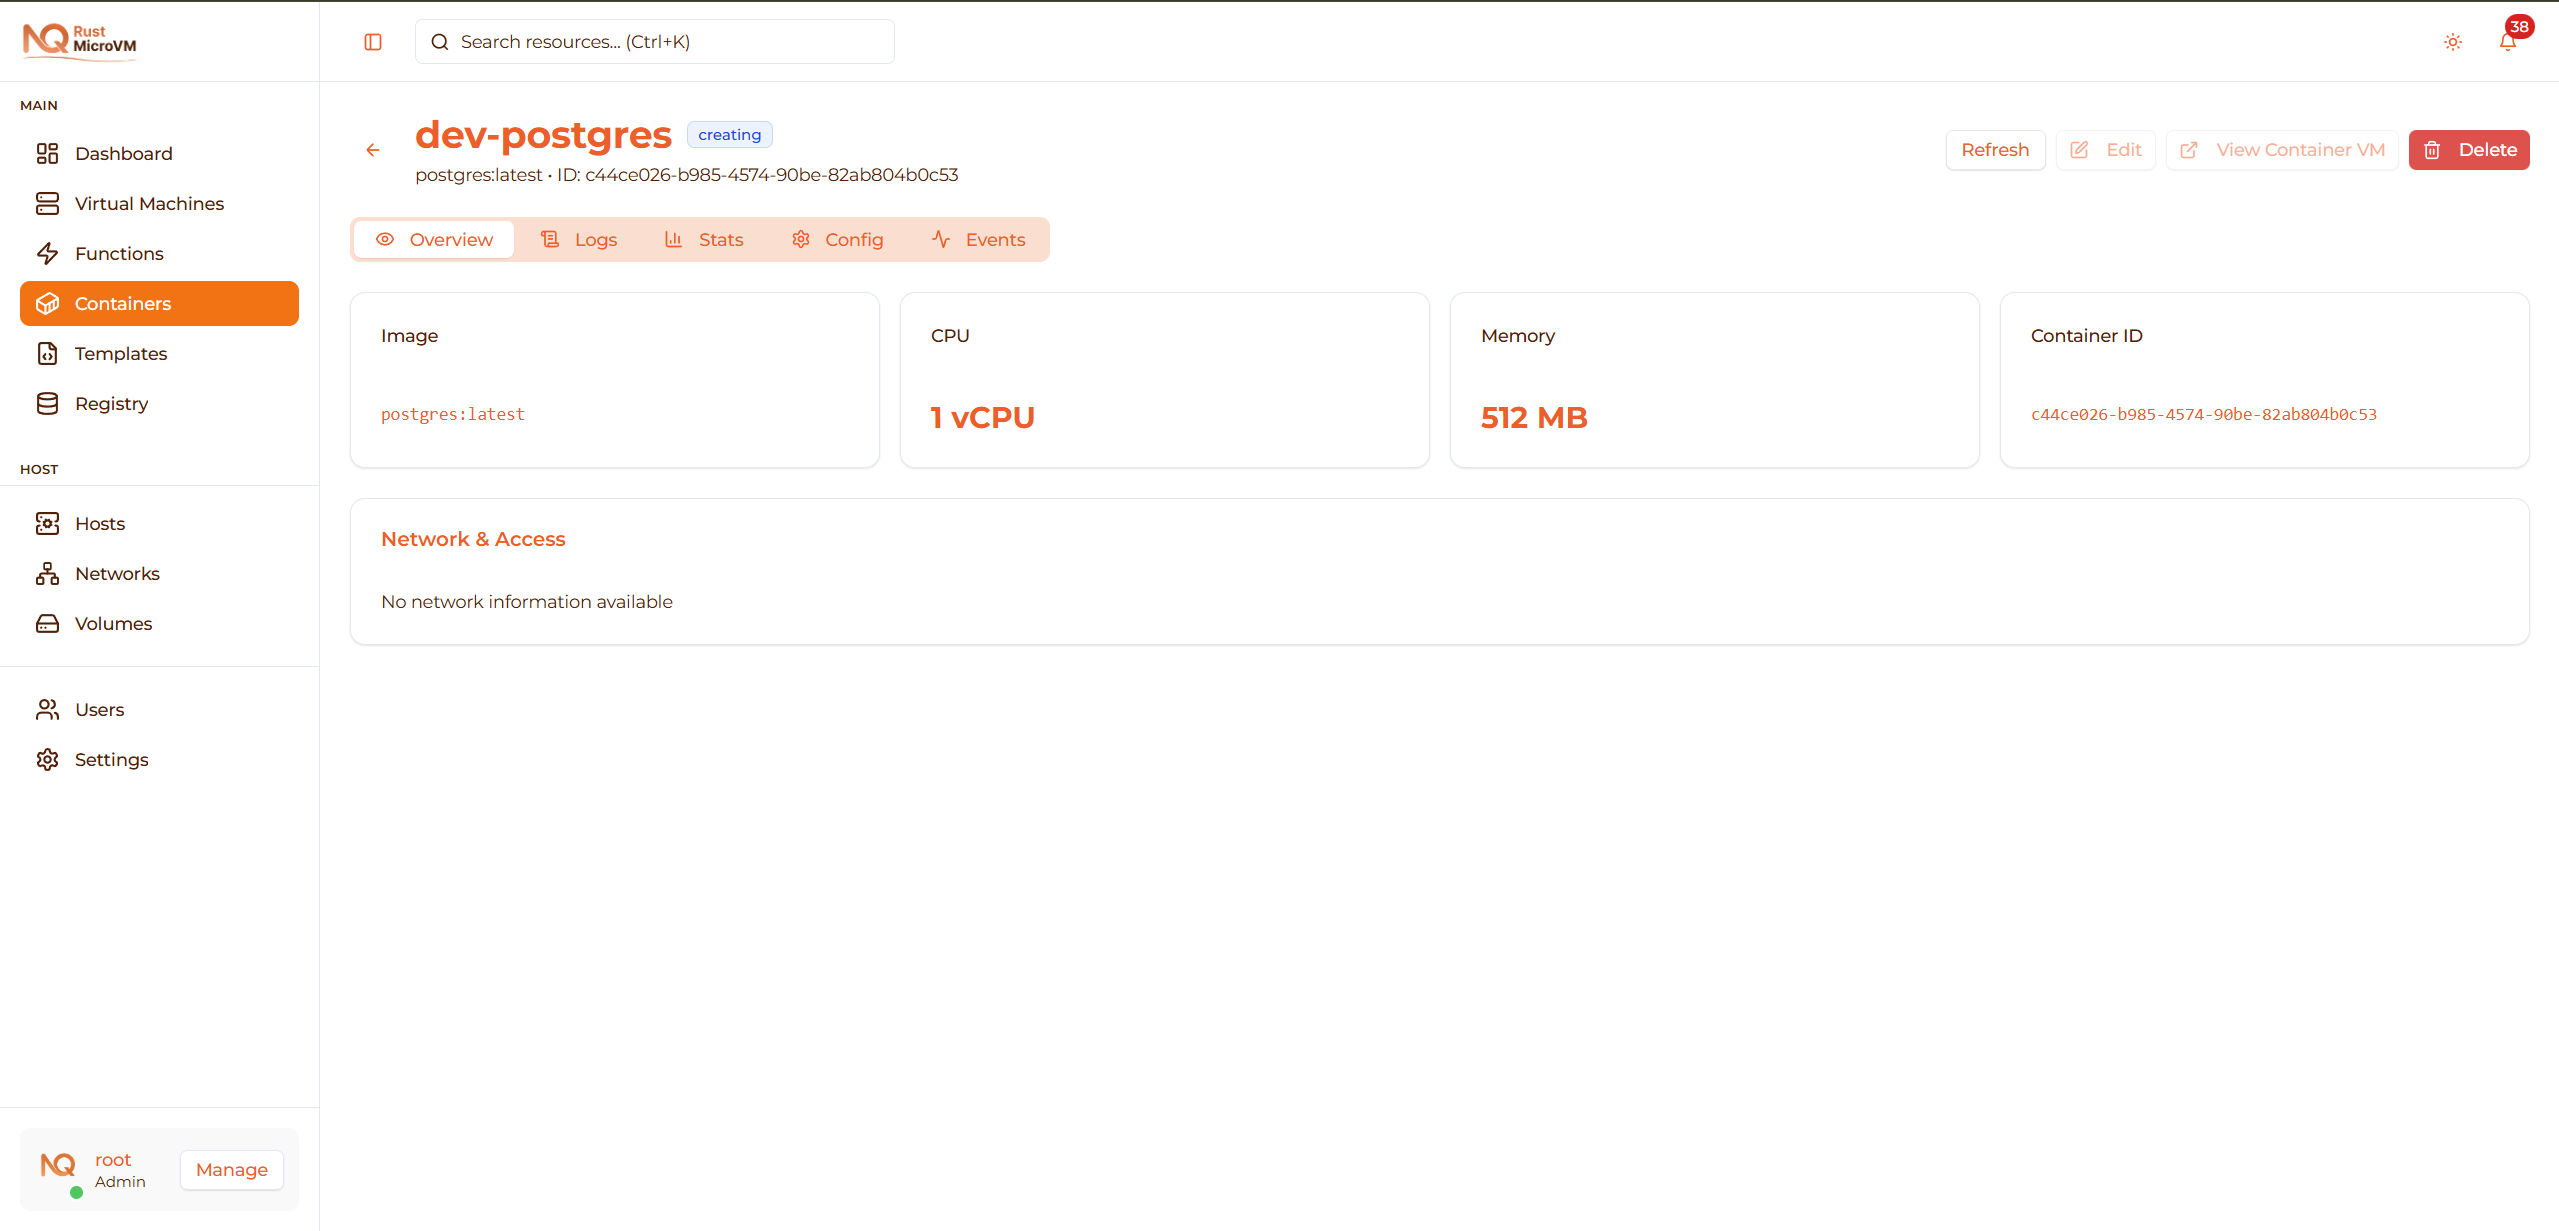This screenshot has height=1231, width=2559.
Task: Open the Networks host section
Action: point(117,573)
